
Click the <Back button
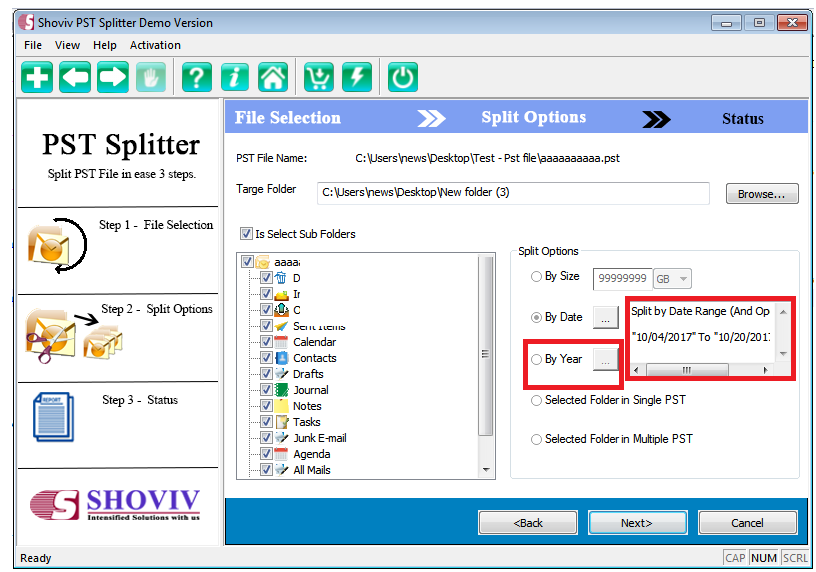pyautogui.click(x=528, y=523)
